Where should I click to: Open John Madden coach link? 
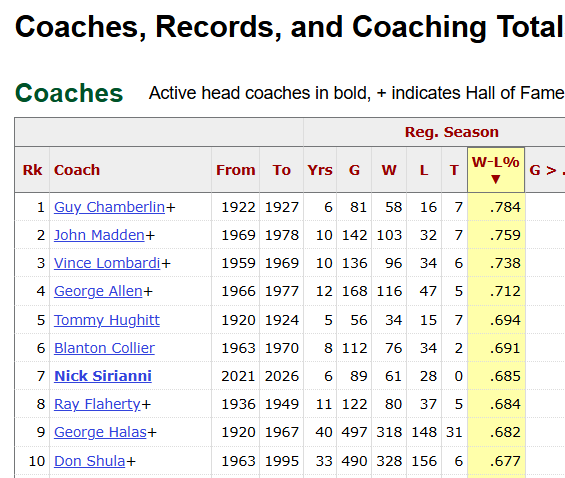tap(99, 235)
